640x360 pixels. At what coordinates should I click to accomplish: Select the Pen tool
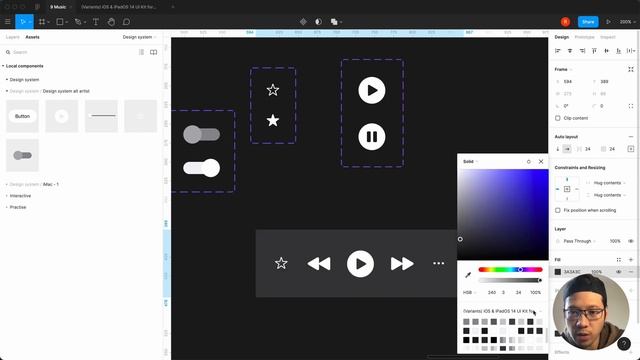point(78,22)
